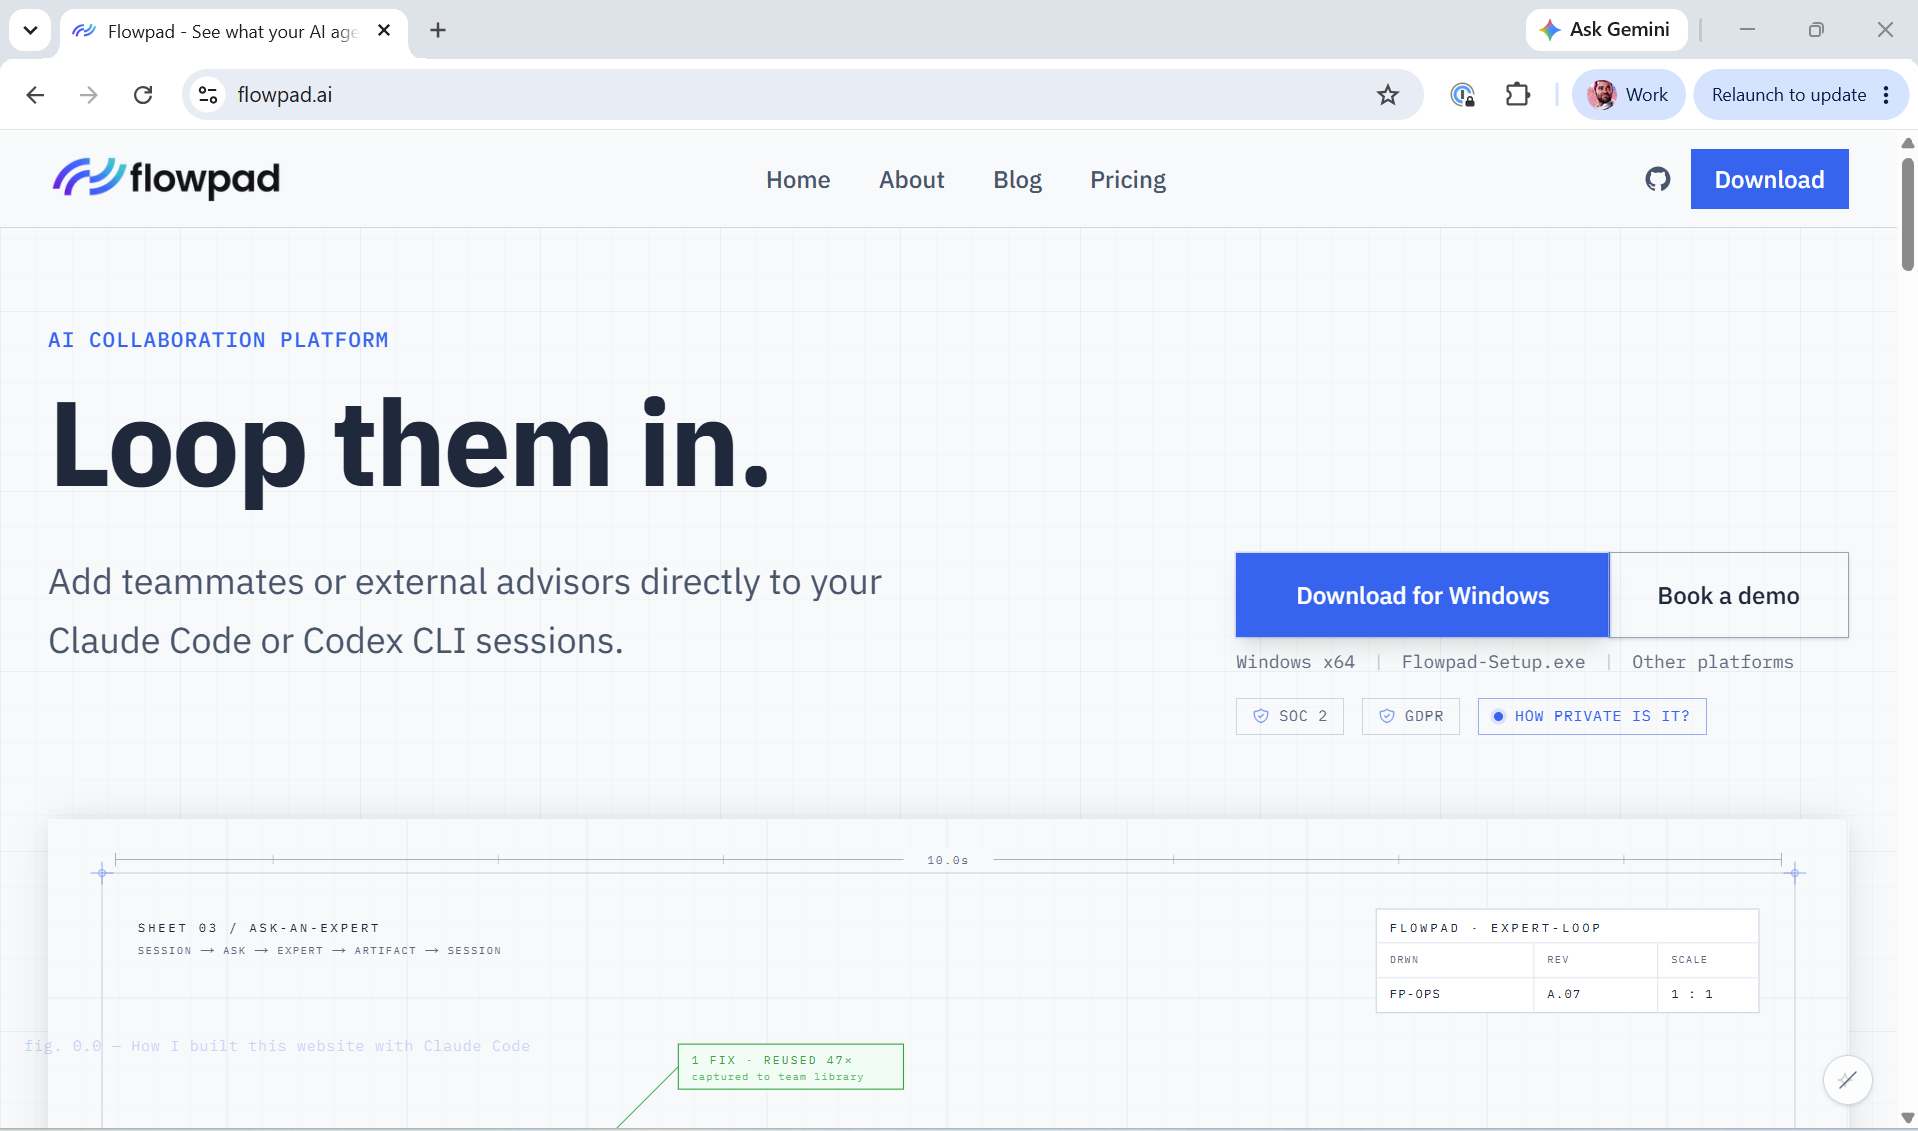Click Book a demo

(x=1728, y=595)
